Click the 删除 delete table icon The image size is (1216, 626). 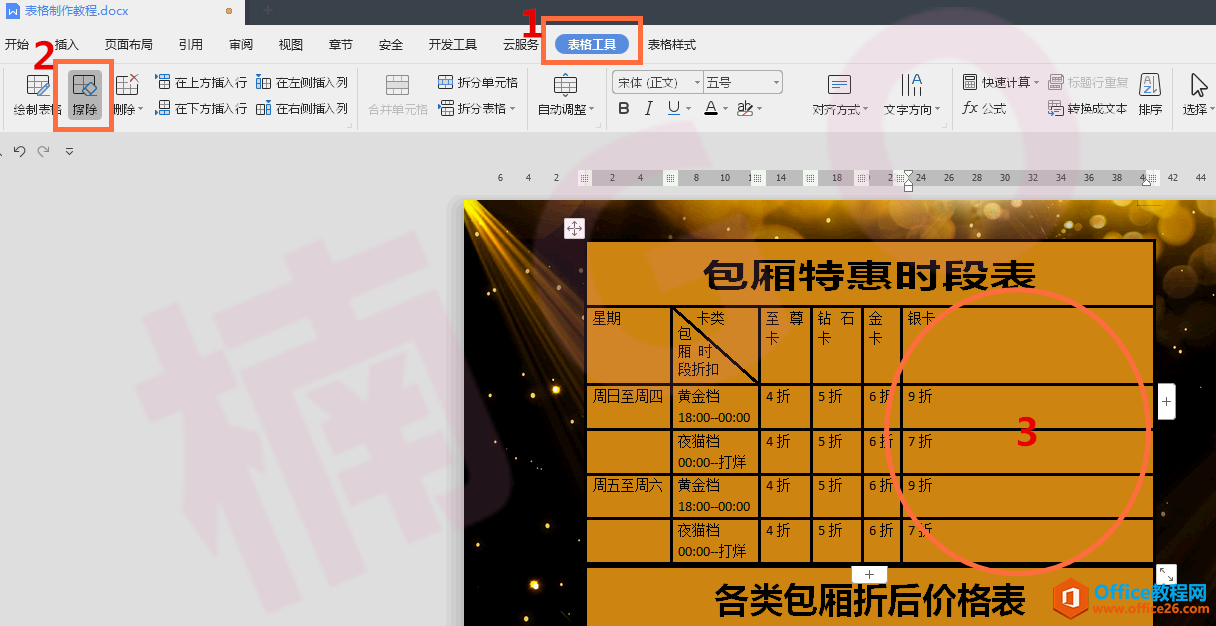pos(127,85)
